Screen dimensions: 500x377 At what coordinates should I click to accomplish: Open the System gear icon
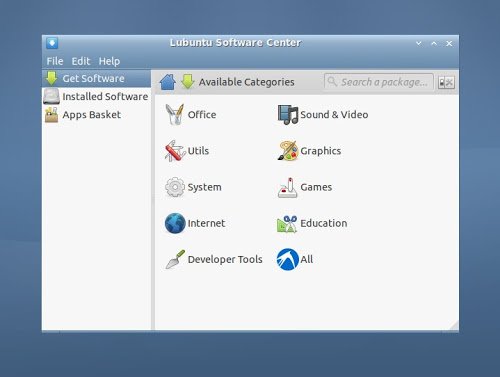175,187
